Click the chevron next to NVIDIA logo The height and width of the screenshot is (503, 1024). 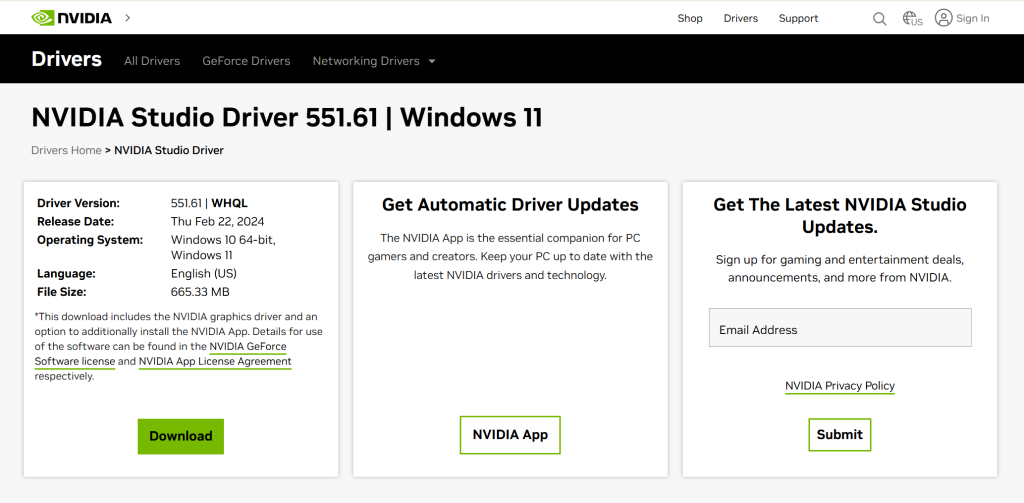(127, 18)
